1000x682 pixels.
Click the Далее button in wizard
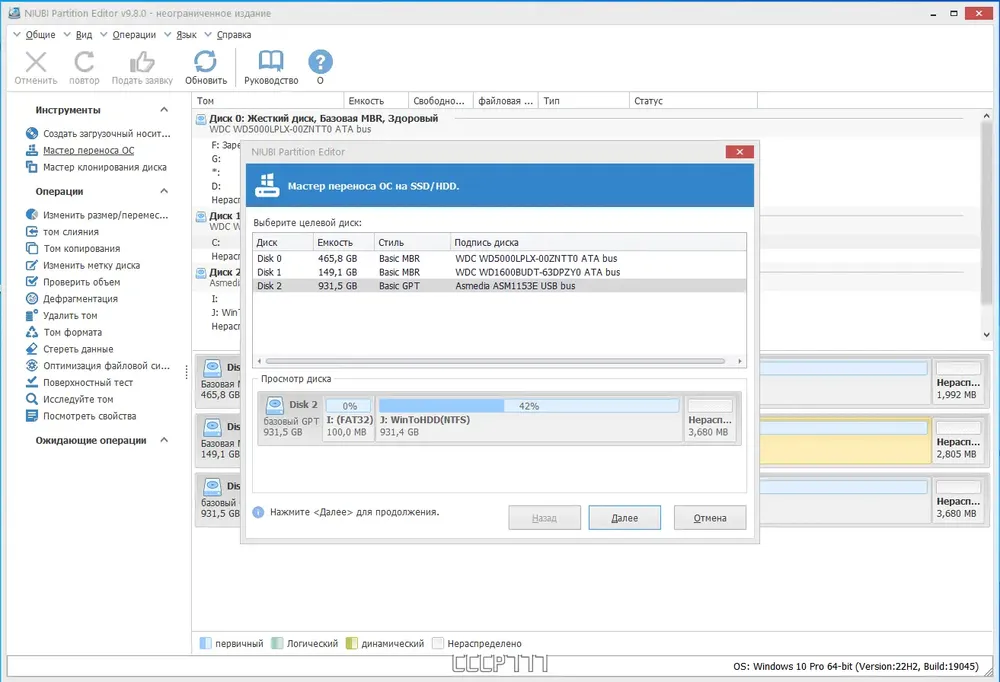[x=624, y=517]
